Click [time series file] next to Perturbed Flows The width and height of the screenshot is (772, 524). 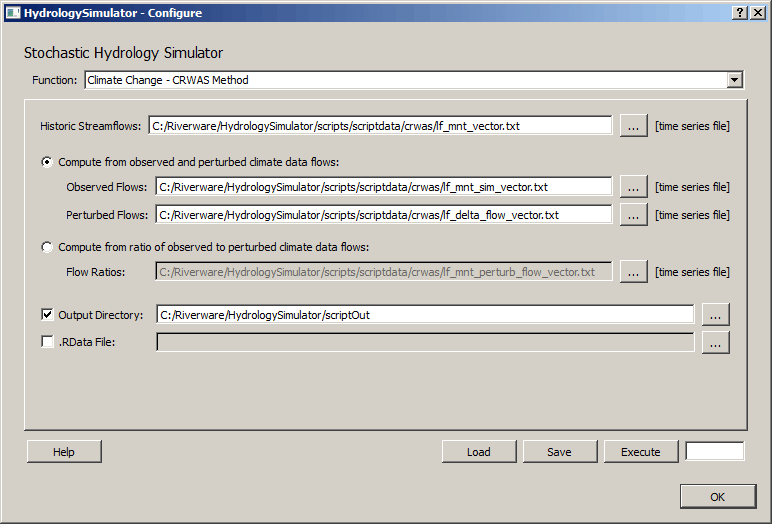tap(692, 215)
